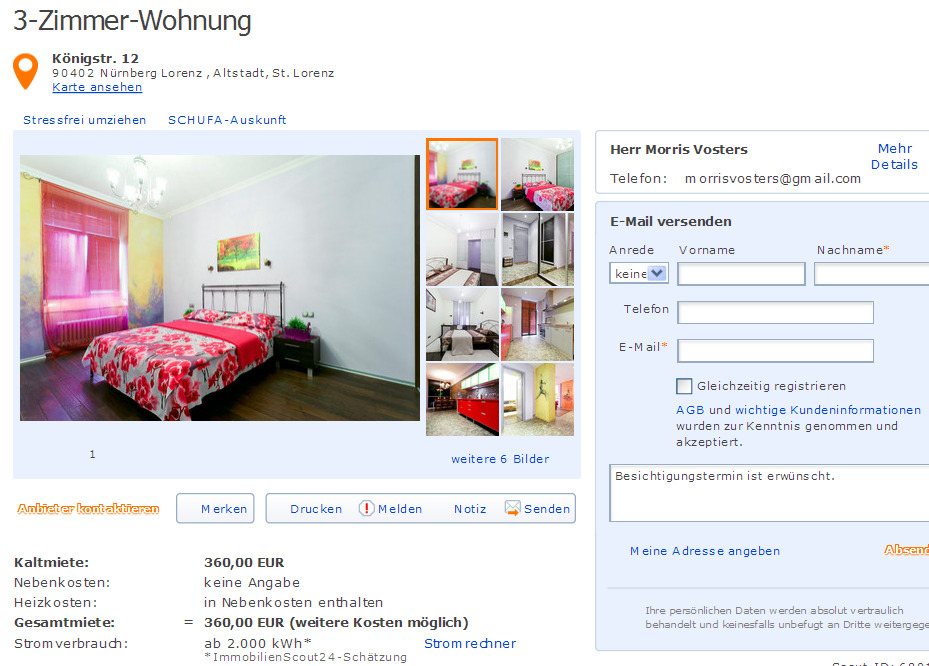This screenshot has width=929, height=666.
Task: Open the Stressfrei umziehen tab
Action: point(85,120)
